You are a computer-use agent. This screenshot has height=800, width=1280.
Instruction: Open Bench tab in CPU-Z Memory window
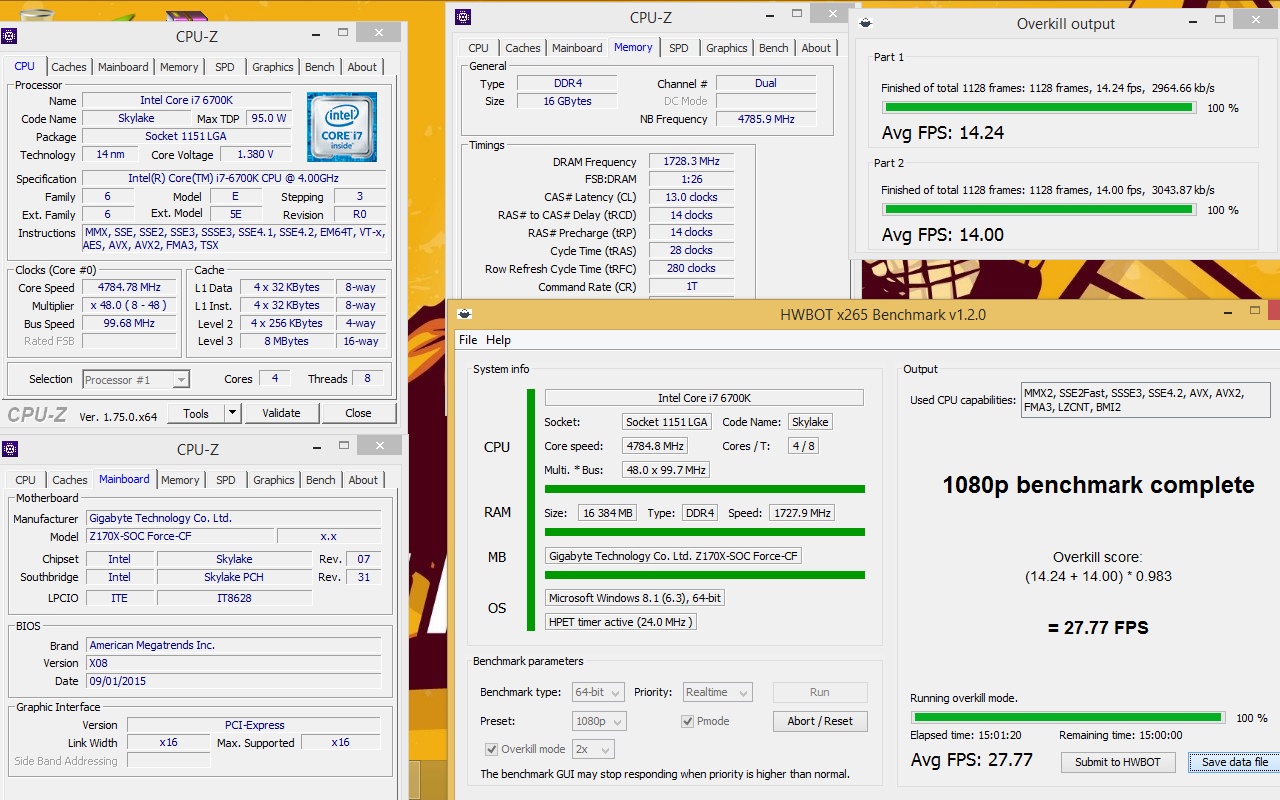pyautogui.click(x=773, y=48)
